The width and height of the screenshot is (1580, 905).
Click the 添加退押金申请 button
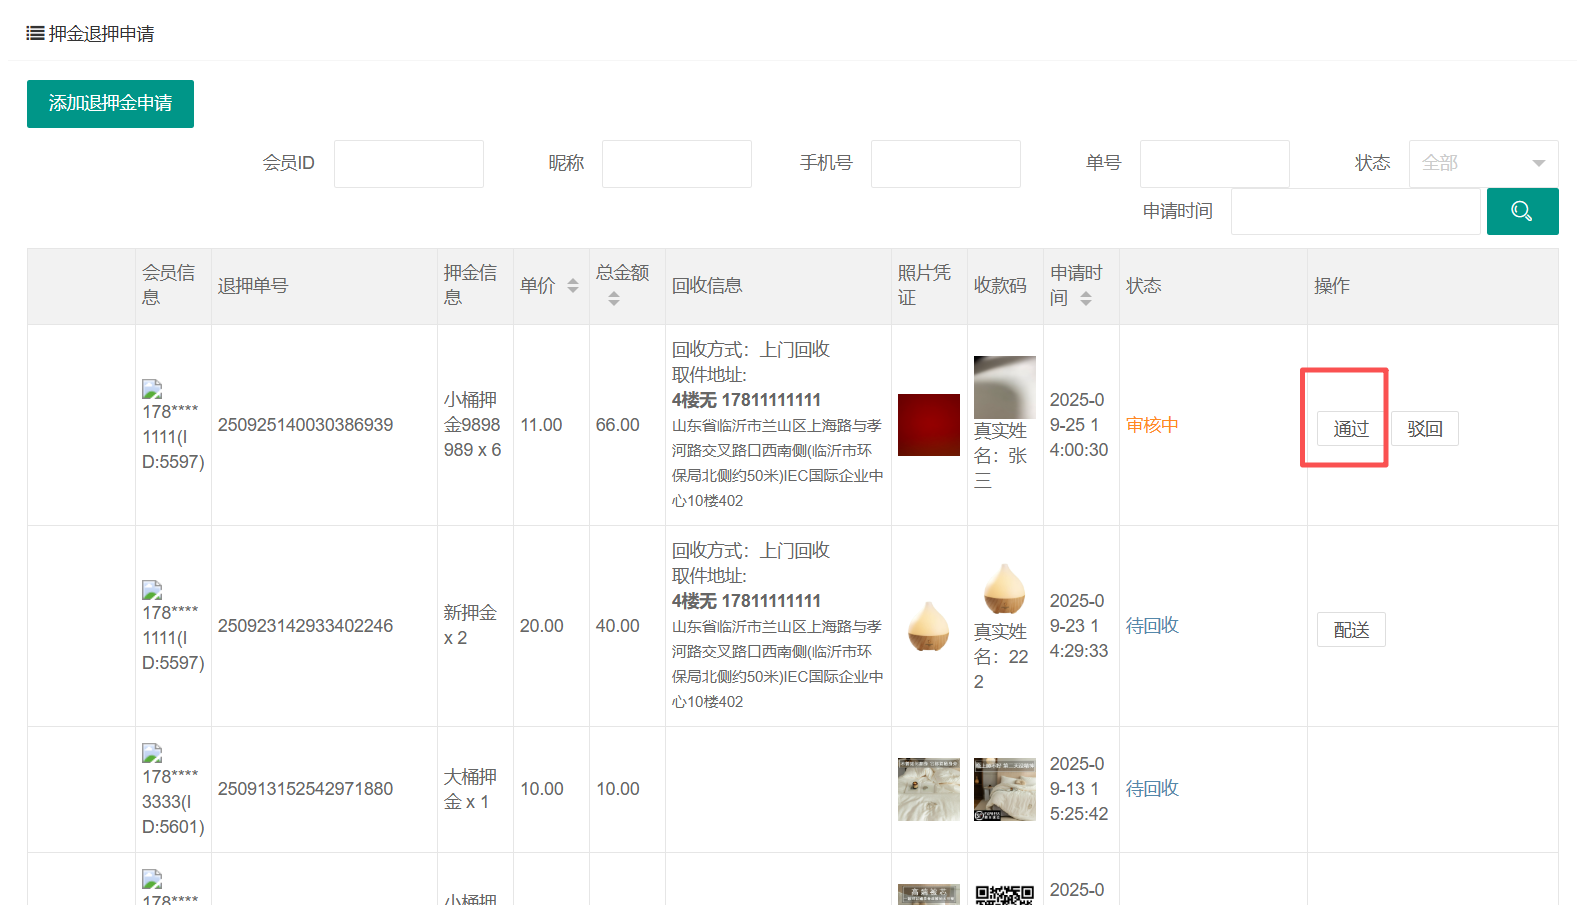110,104
